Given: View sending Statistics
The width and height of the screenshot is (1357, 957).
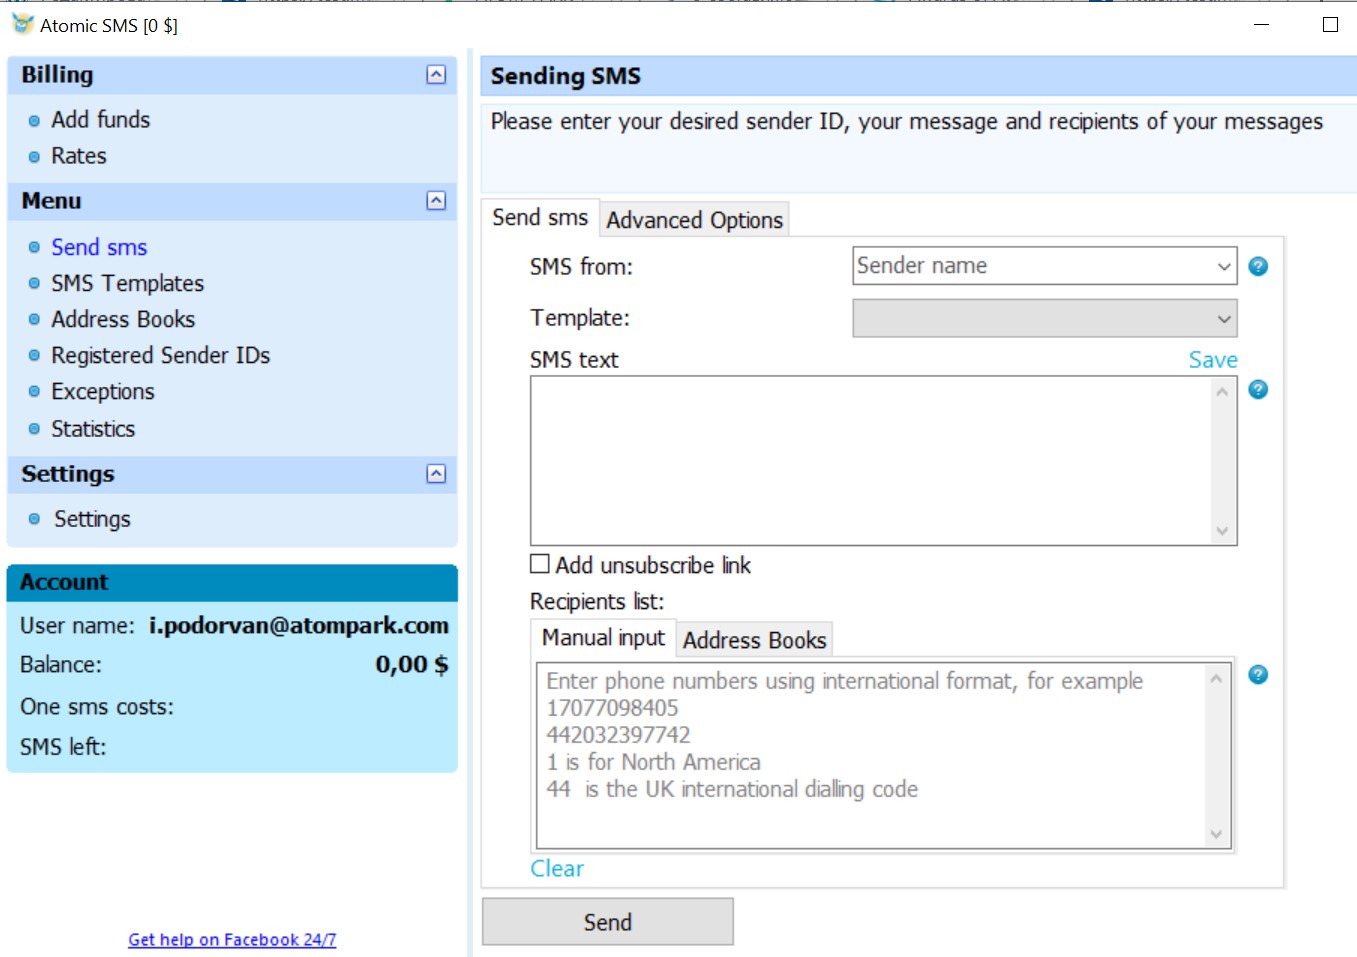Looking at the screenshot, I should point(93,428).
